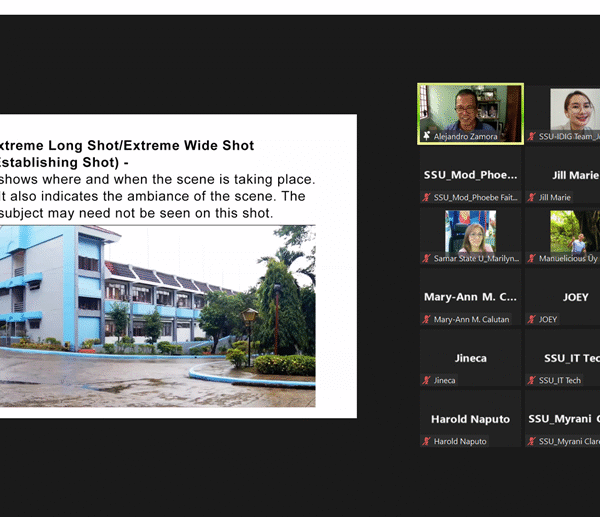Screen dimensions: 600x517
Task: Click slide heading '(Establishing Shot) -'
Action: [x=64, y=162]
